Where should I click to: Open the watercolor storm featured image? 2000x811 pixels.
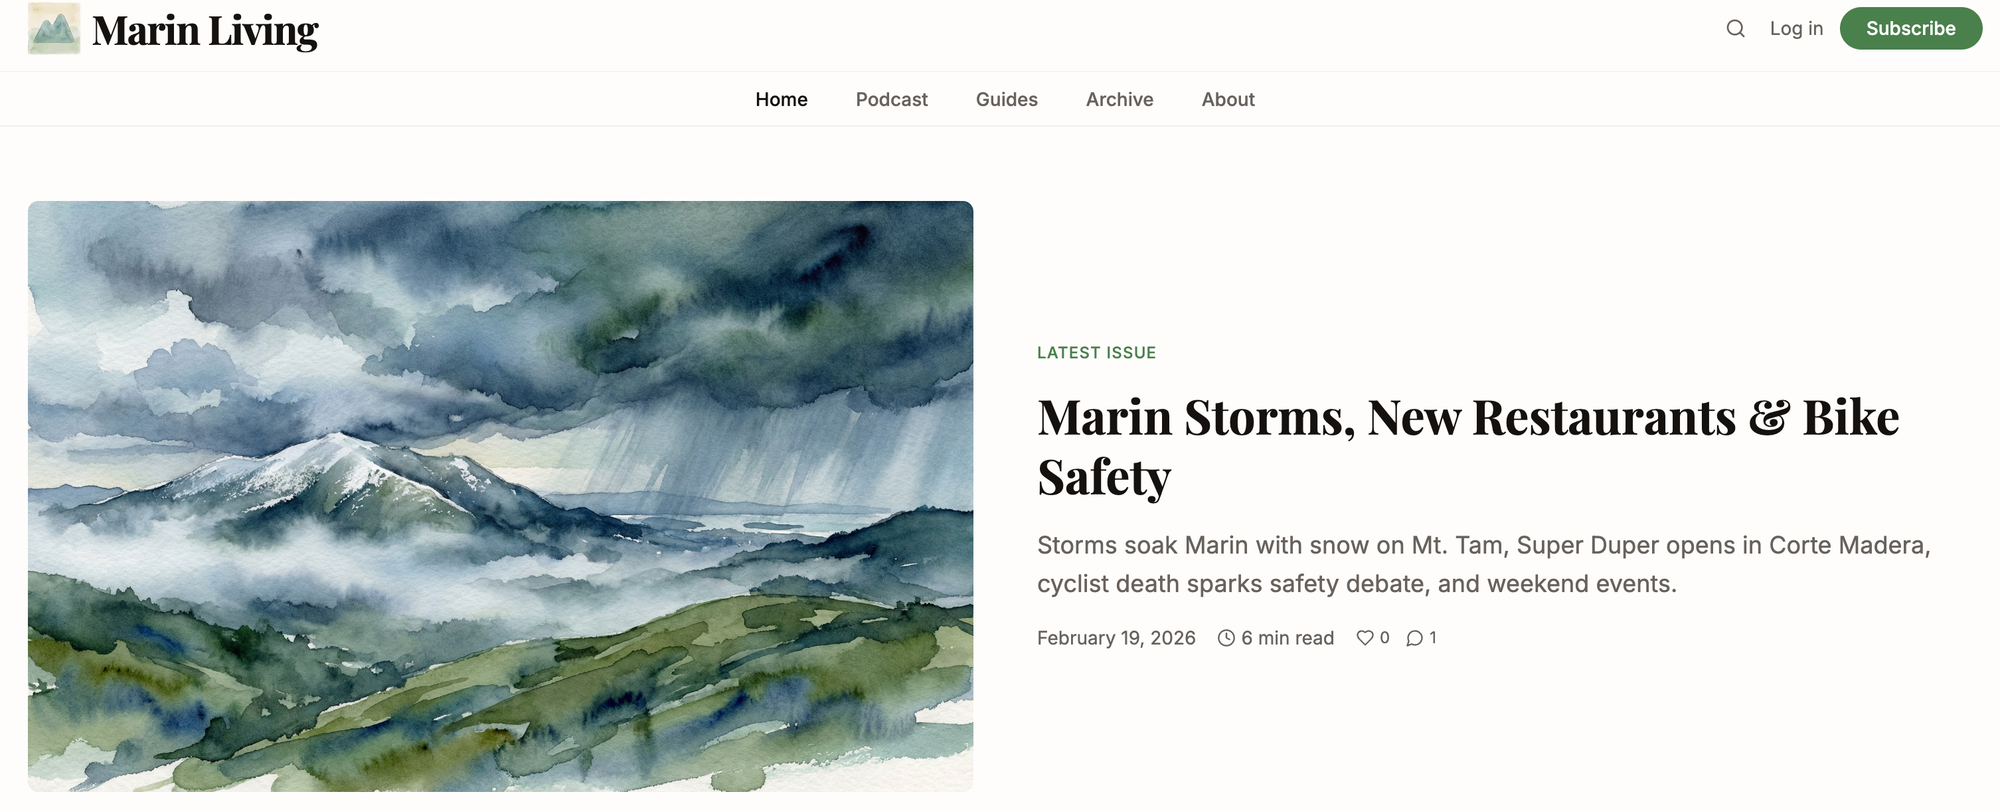click(500, 496)
